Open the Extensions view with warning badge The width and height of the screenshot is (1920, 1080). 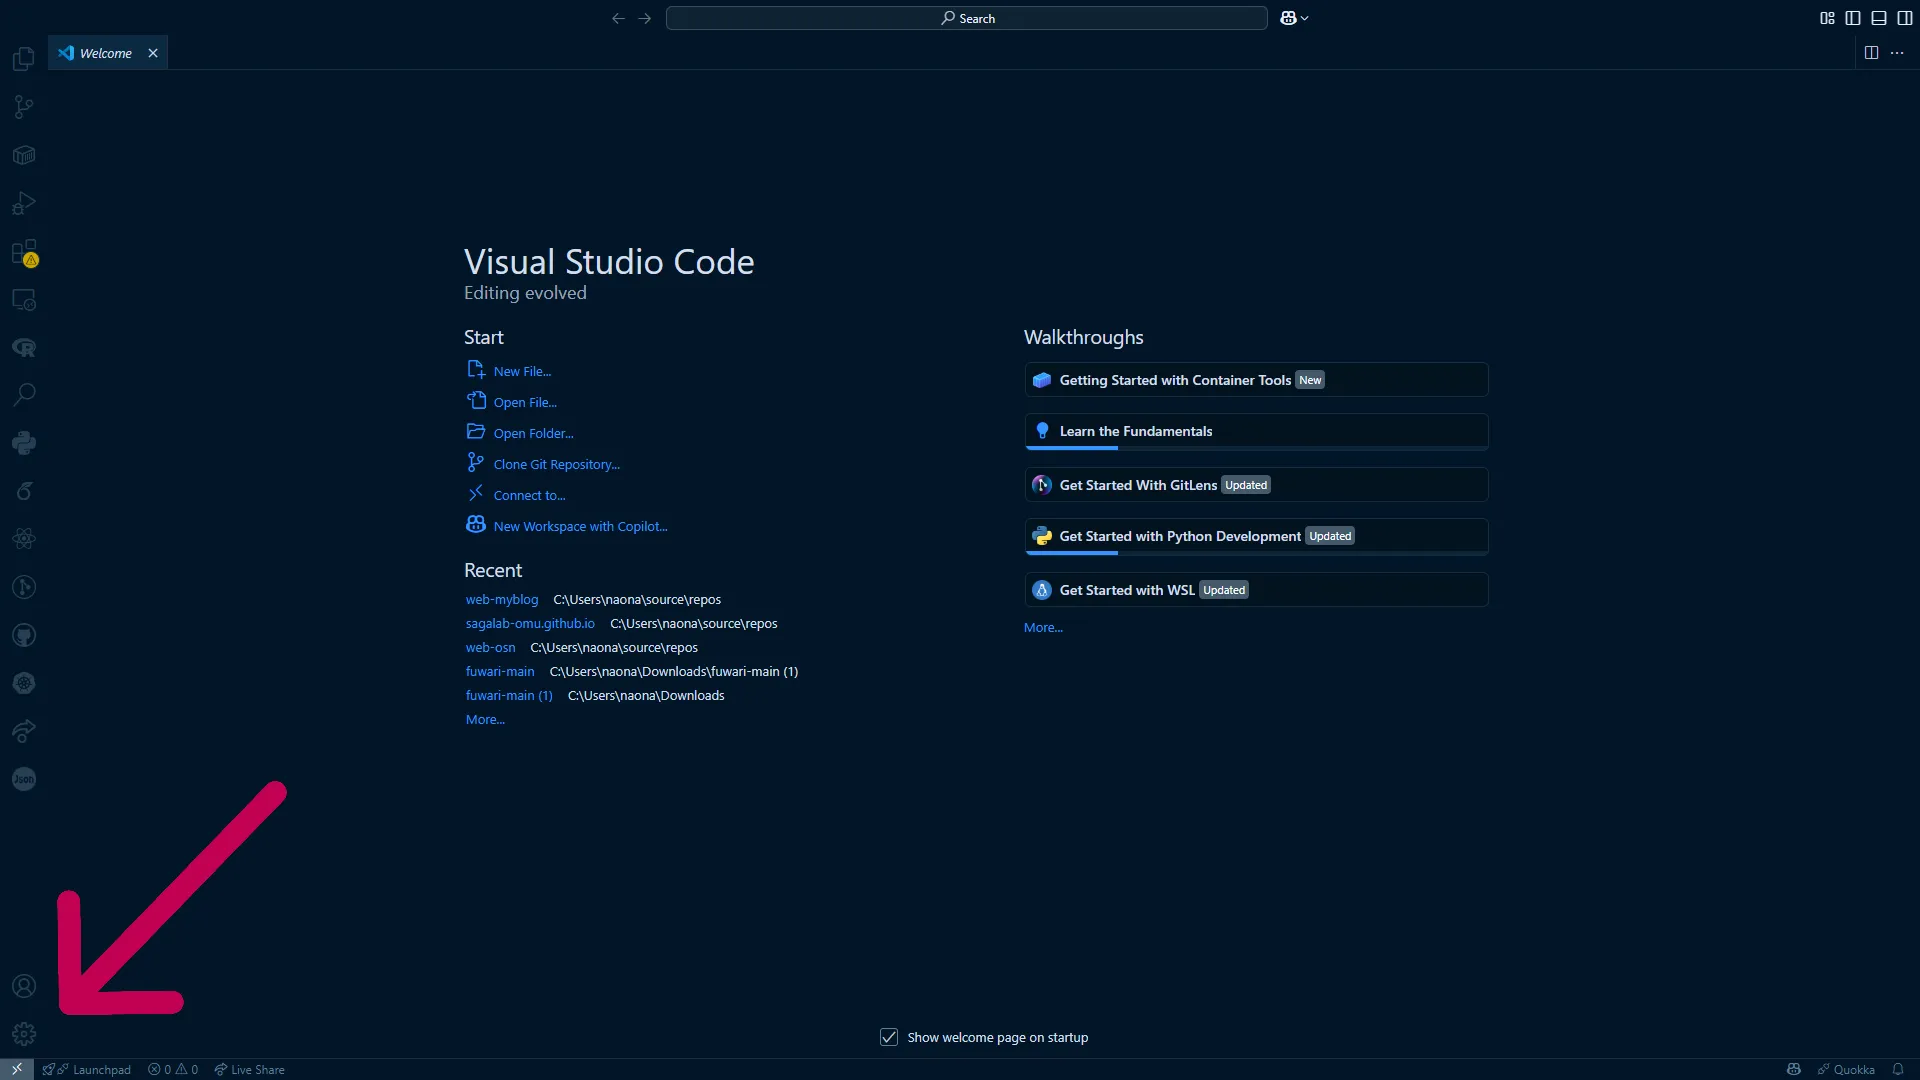point(24,252)
